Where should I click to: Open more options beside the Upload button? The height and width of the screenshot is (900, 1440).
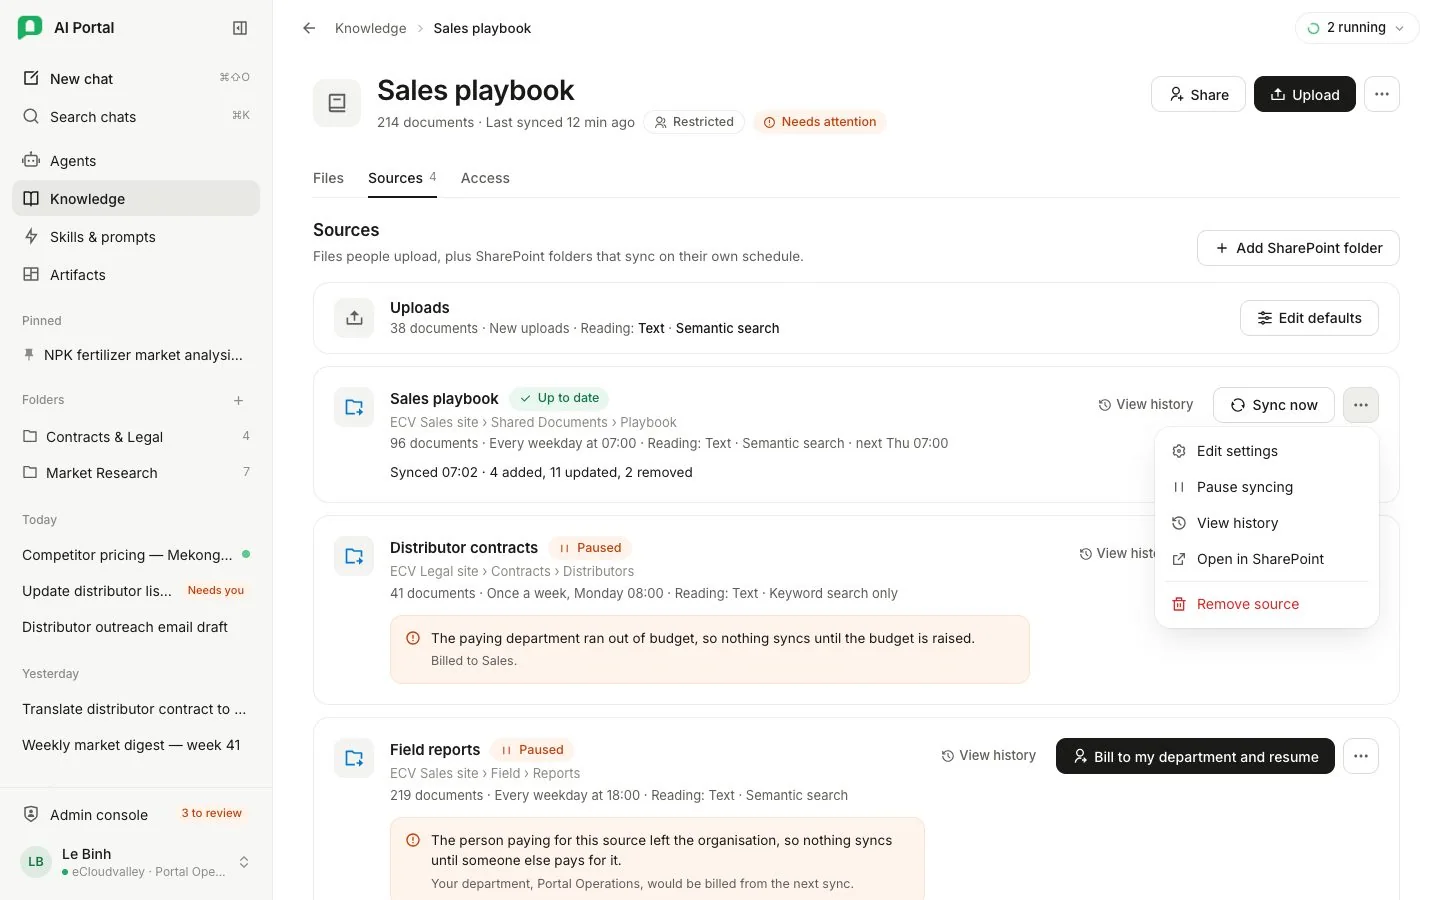1382,94
